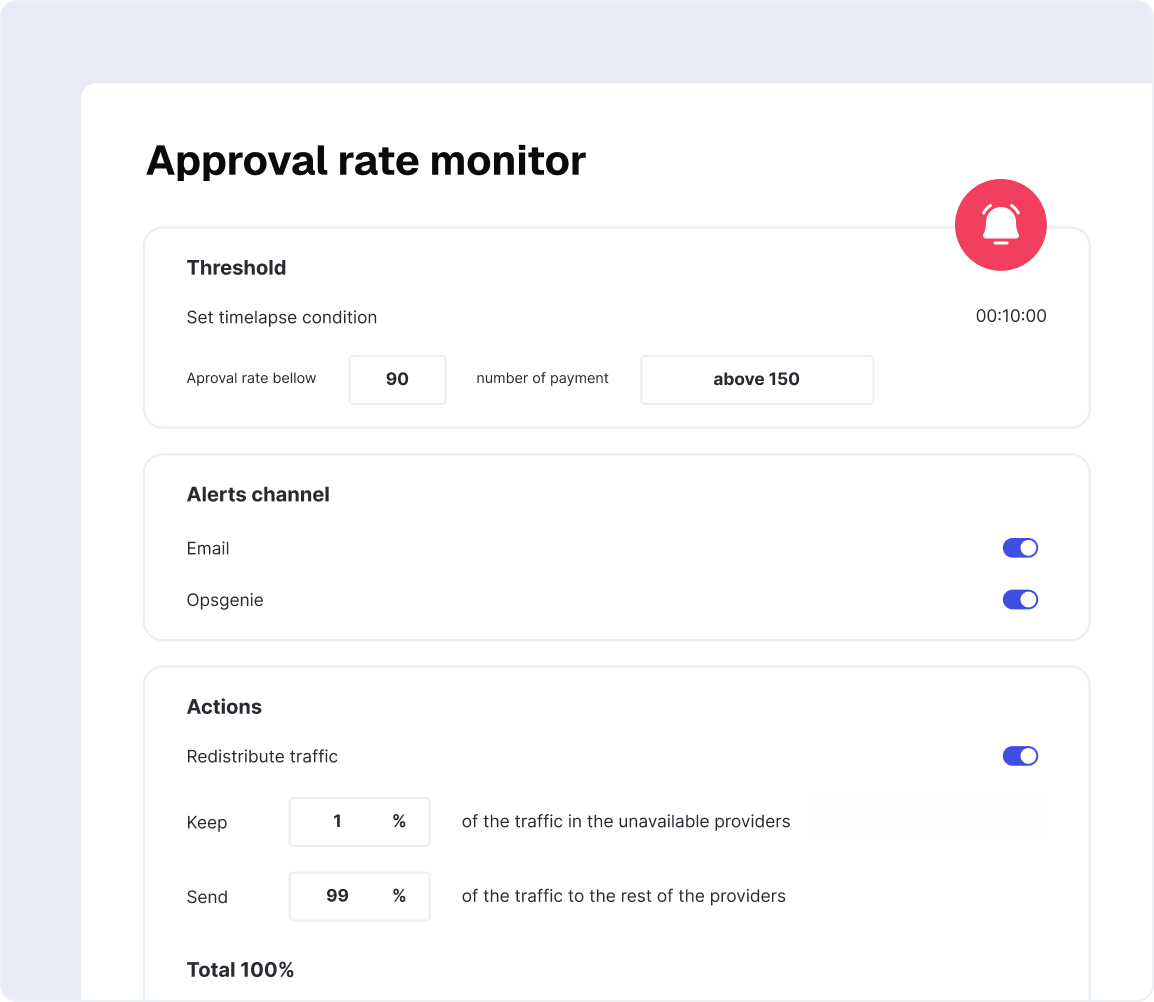This screenshot has height=1002, width=1154.
Task: Select the 00:10:00 timelapse value
Action: pos(1011,316)
